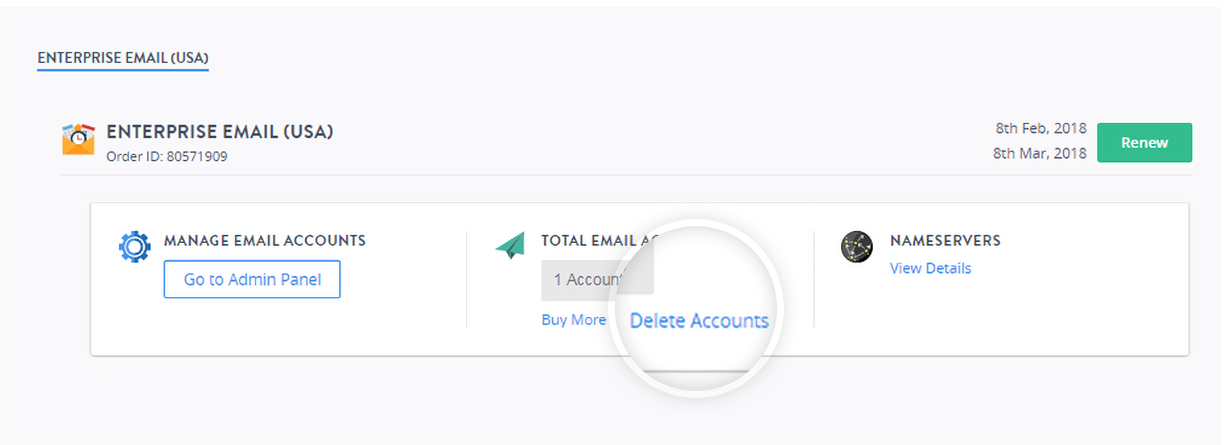Follow the Buy More link
The width and height of the screenshot is (1230, 445).
pos(574,320)
